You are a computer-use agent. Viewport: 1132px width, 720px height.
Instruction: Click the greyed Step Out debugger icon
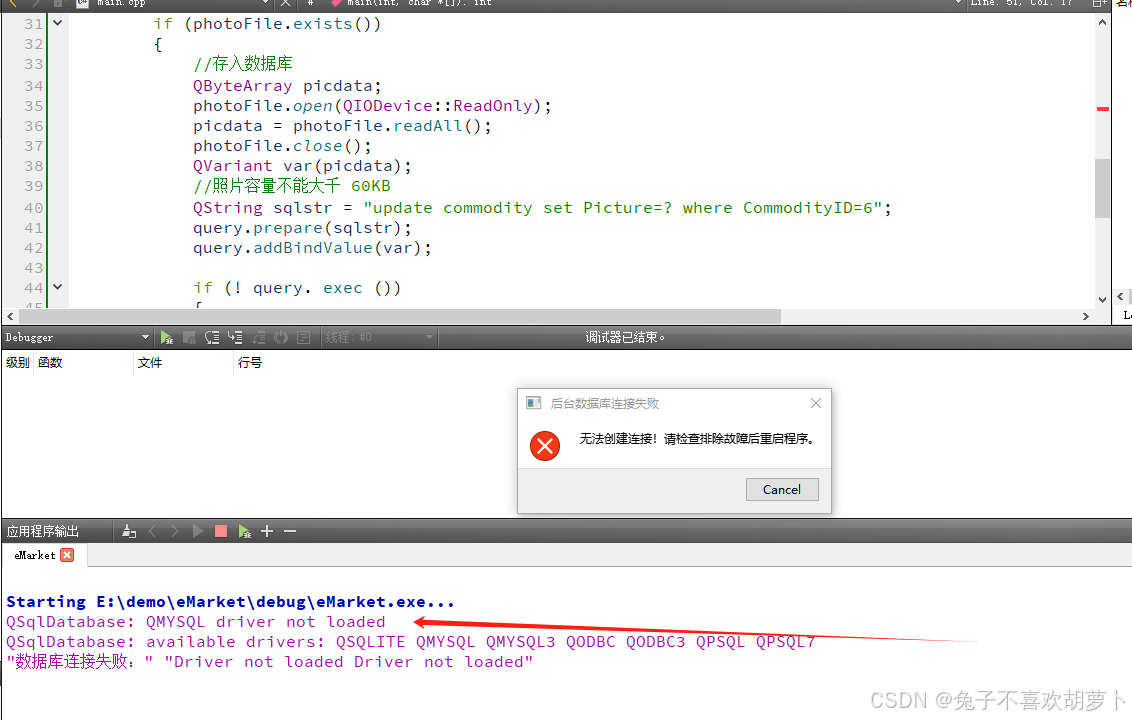tap(258, 337)
